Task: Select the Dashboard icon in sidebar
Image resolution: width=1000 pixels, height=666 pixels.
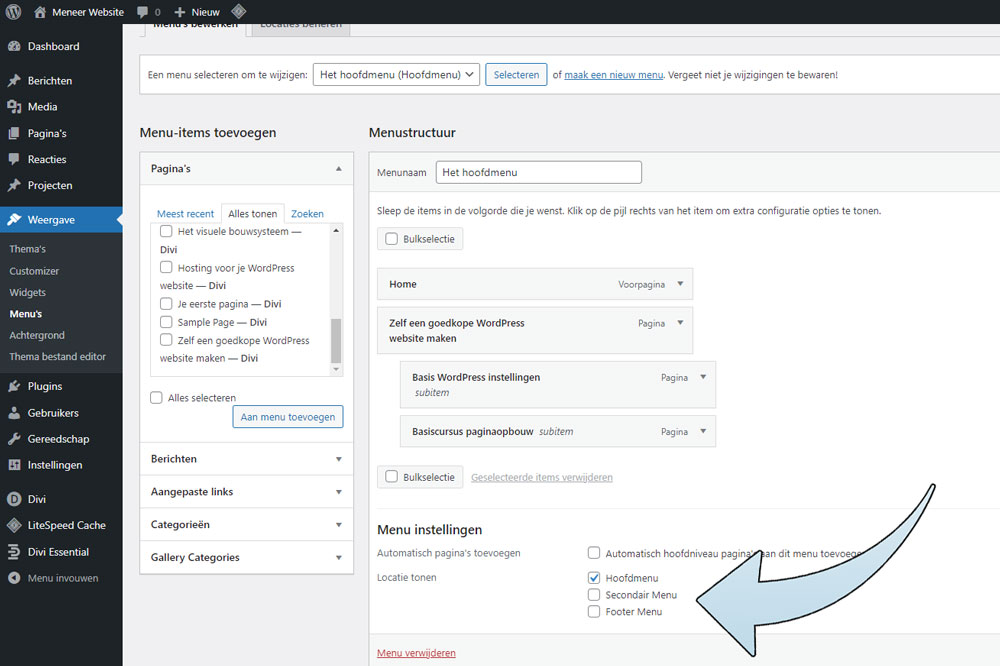Action: coord(14,46)
